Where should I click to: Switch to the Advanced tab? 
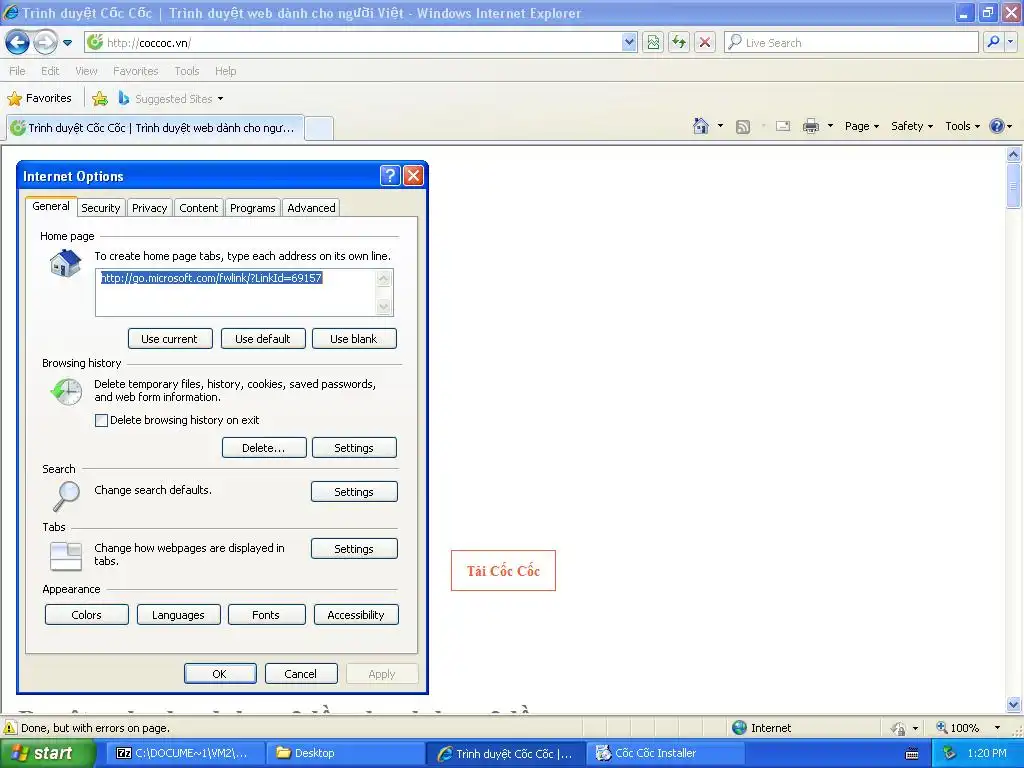pos(312,208)
